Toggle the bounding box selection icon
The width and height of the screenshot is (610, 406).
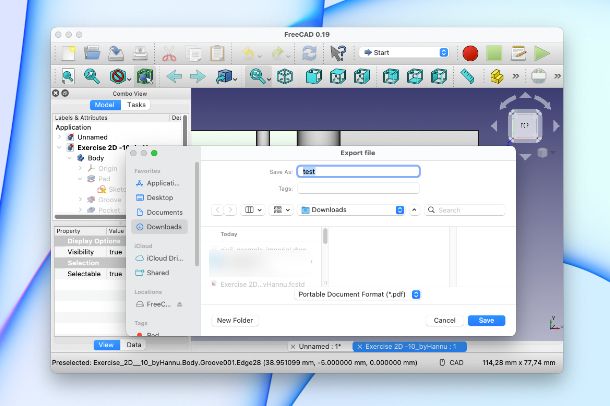145,76
